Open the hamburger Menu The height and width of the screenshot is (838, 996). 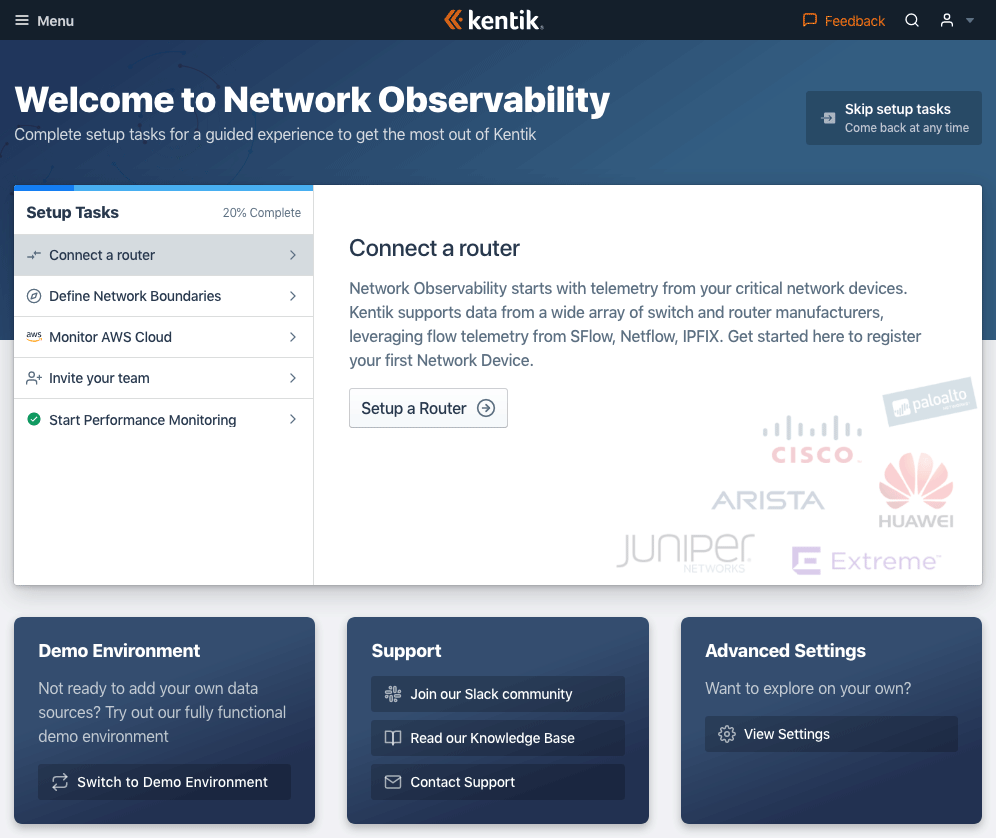tap(44, 20)
